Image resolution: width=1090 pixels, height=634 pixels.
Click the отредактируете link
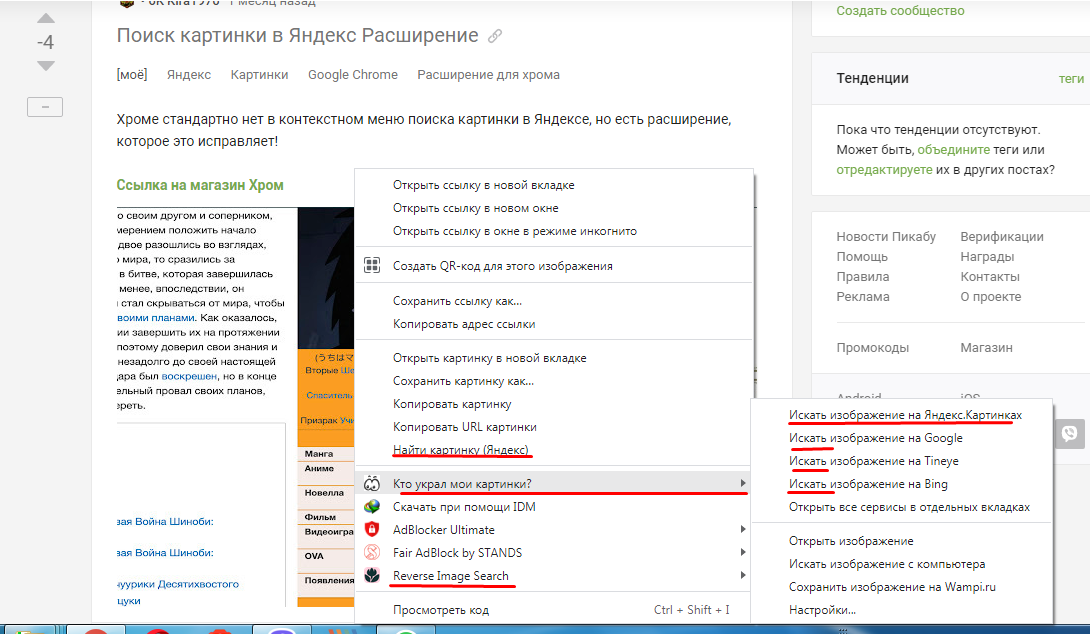click(x=884, y=170)
